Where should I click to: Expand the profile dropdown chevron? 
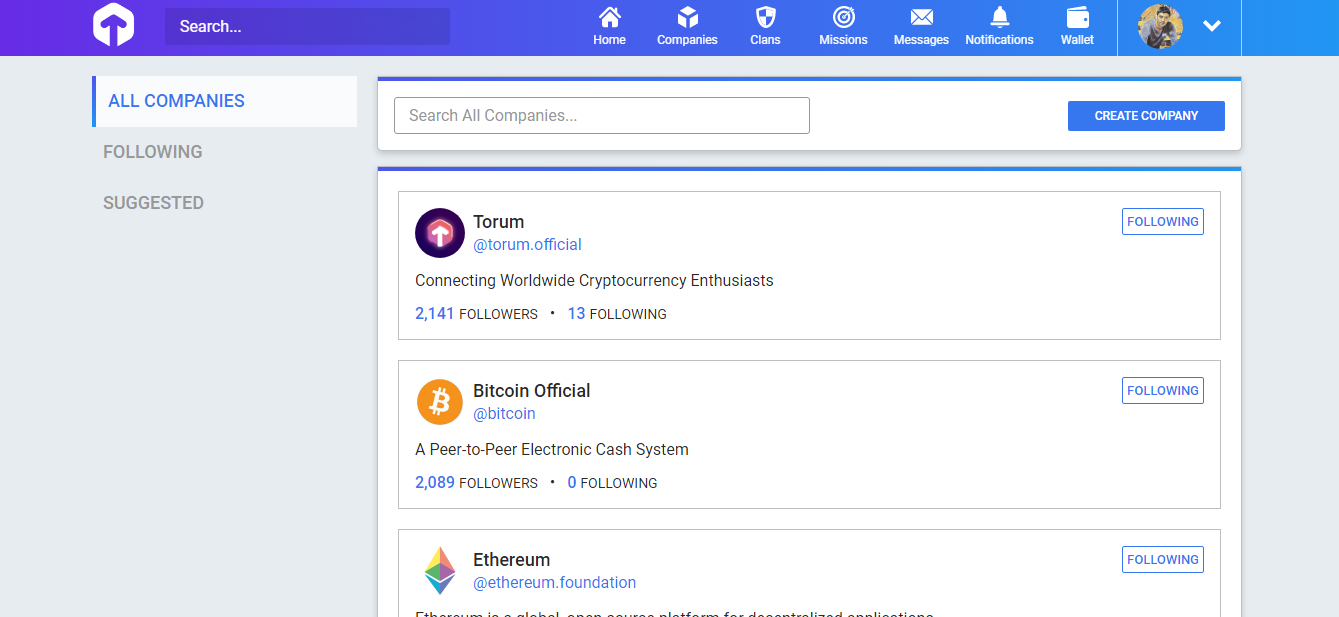1212,26
